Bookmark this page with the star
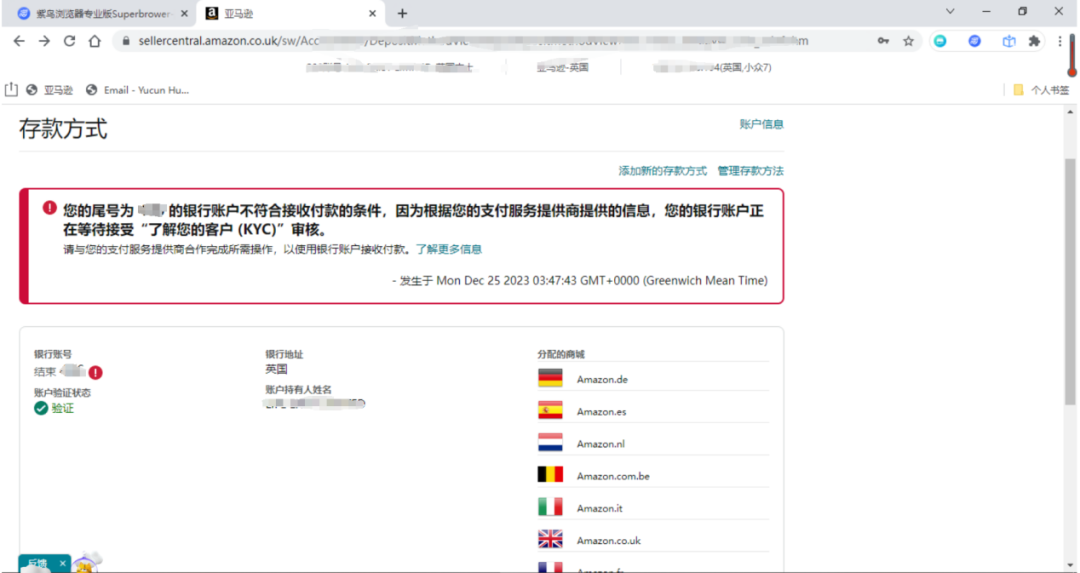 [x=908, y=41]
